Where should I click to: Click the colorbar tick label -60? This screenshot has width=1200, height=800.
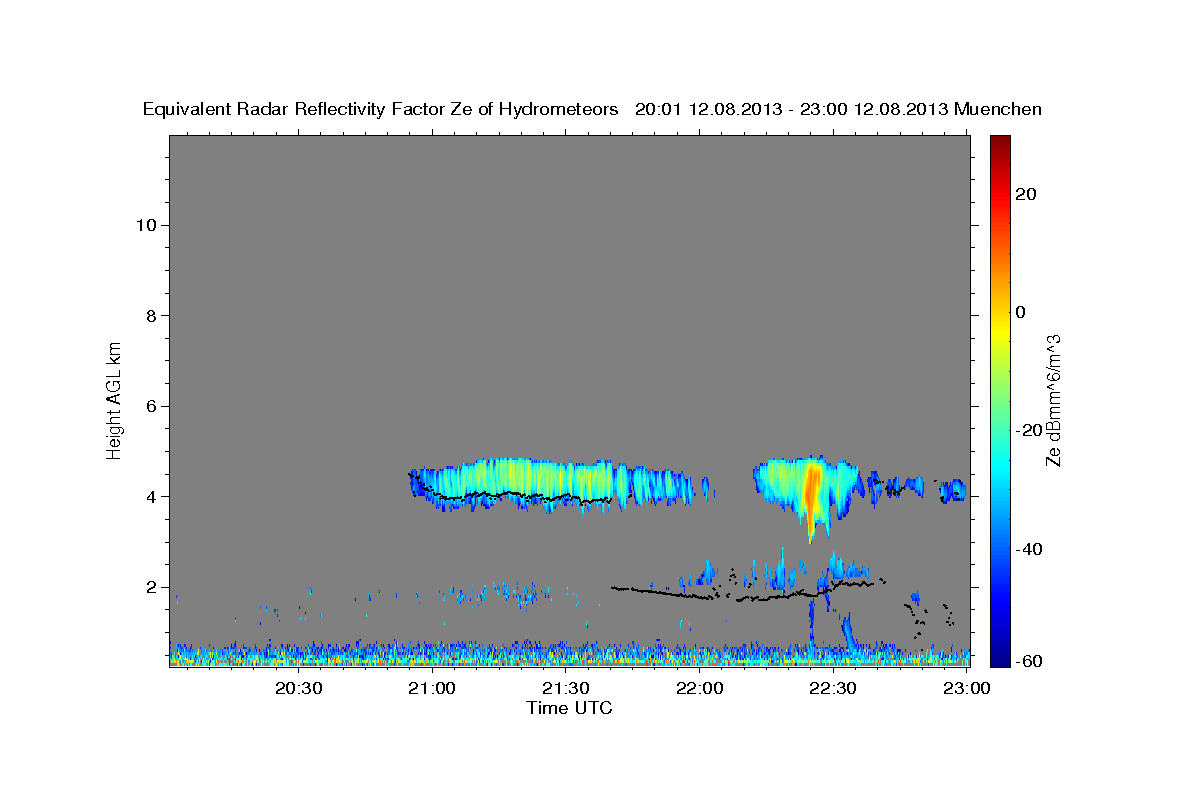1027,660
